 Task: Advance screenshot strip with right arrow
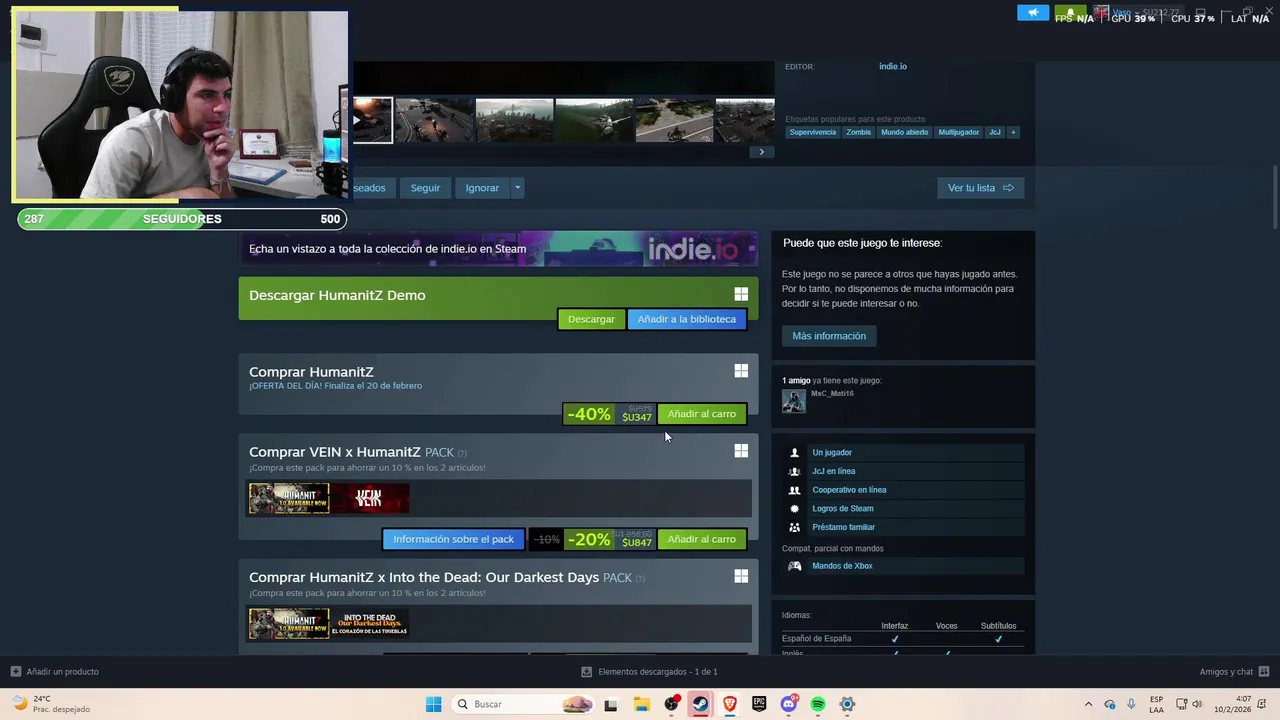[x=761, y=152]
